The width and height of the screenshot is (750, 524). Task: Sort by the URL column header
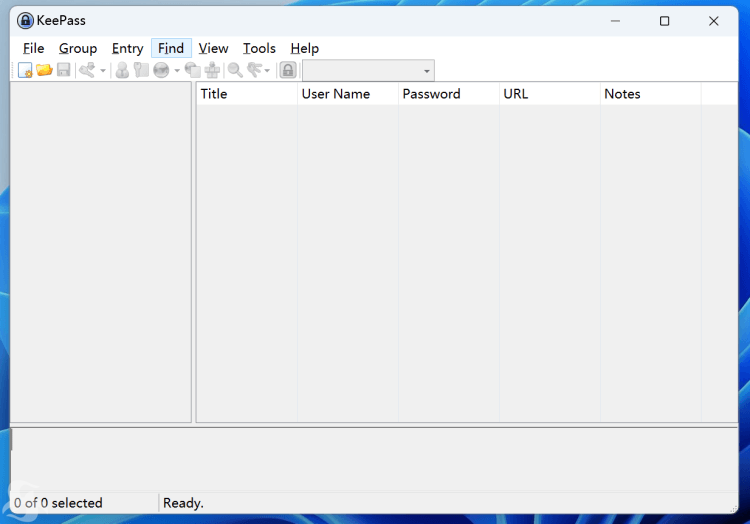click(x=550, y=94)
